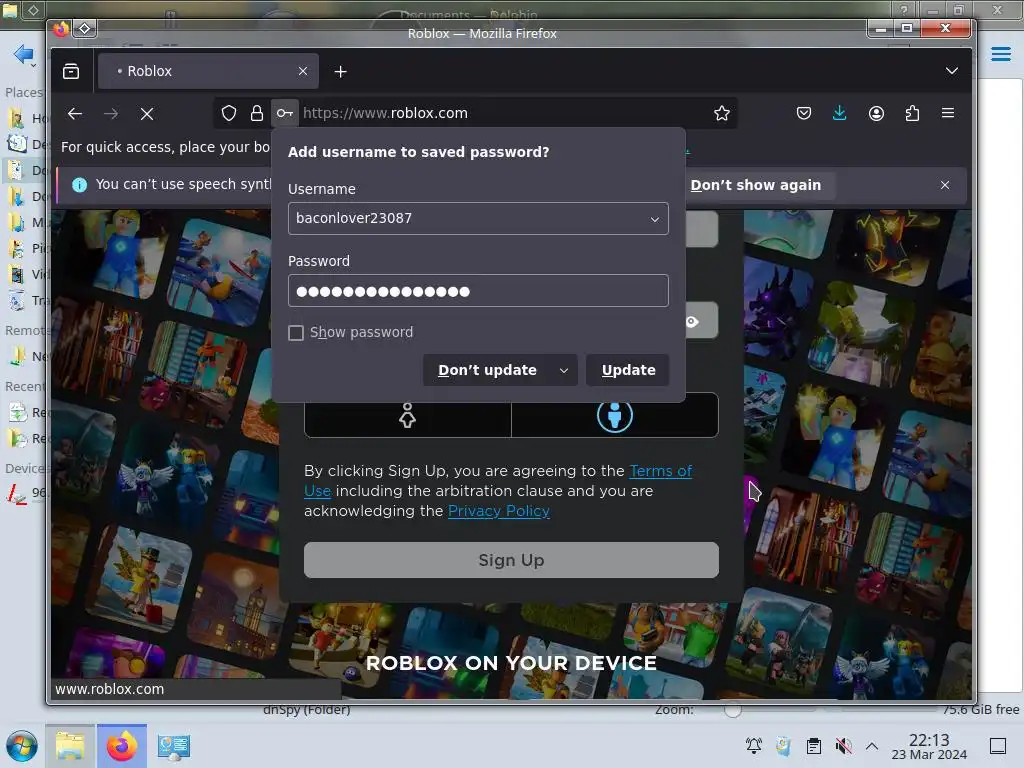Viewport: 1024px width, 768px height.
Task: Click the Dolphin back arrow
Action: 24,54
